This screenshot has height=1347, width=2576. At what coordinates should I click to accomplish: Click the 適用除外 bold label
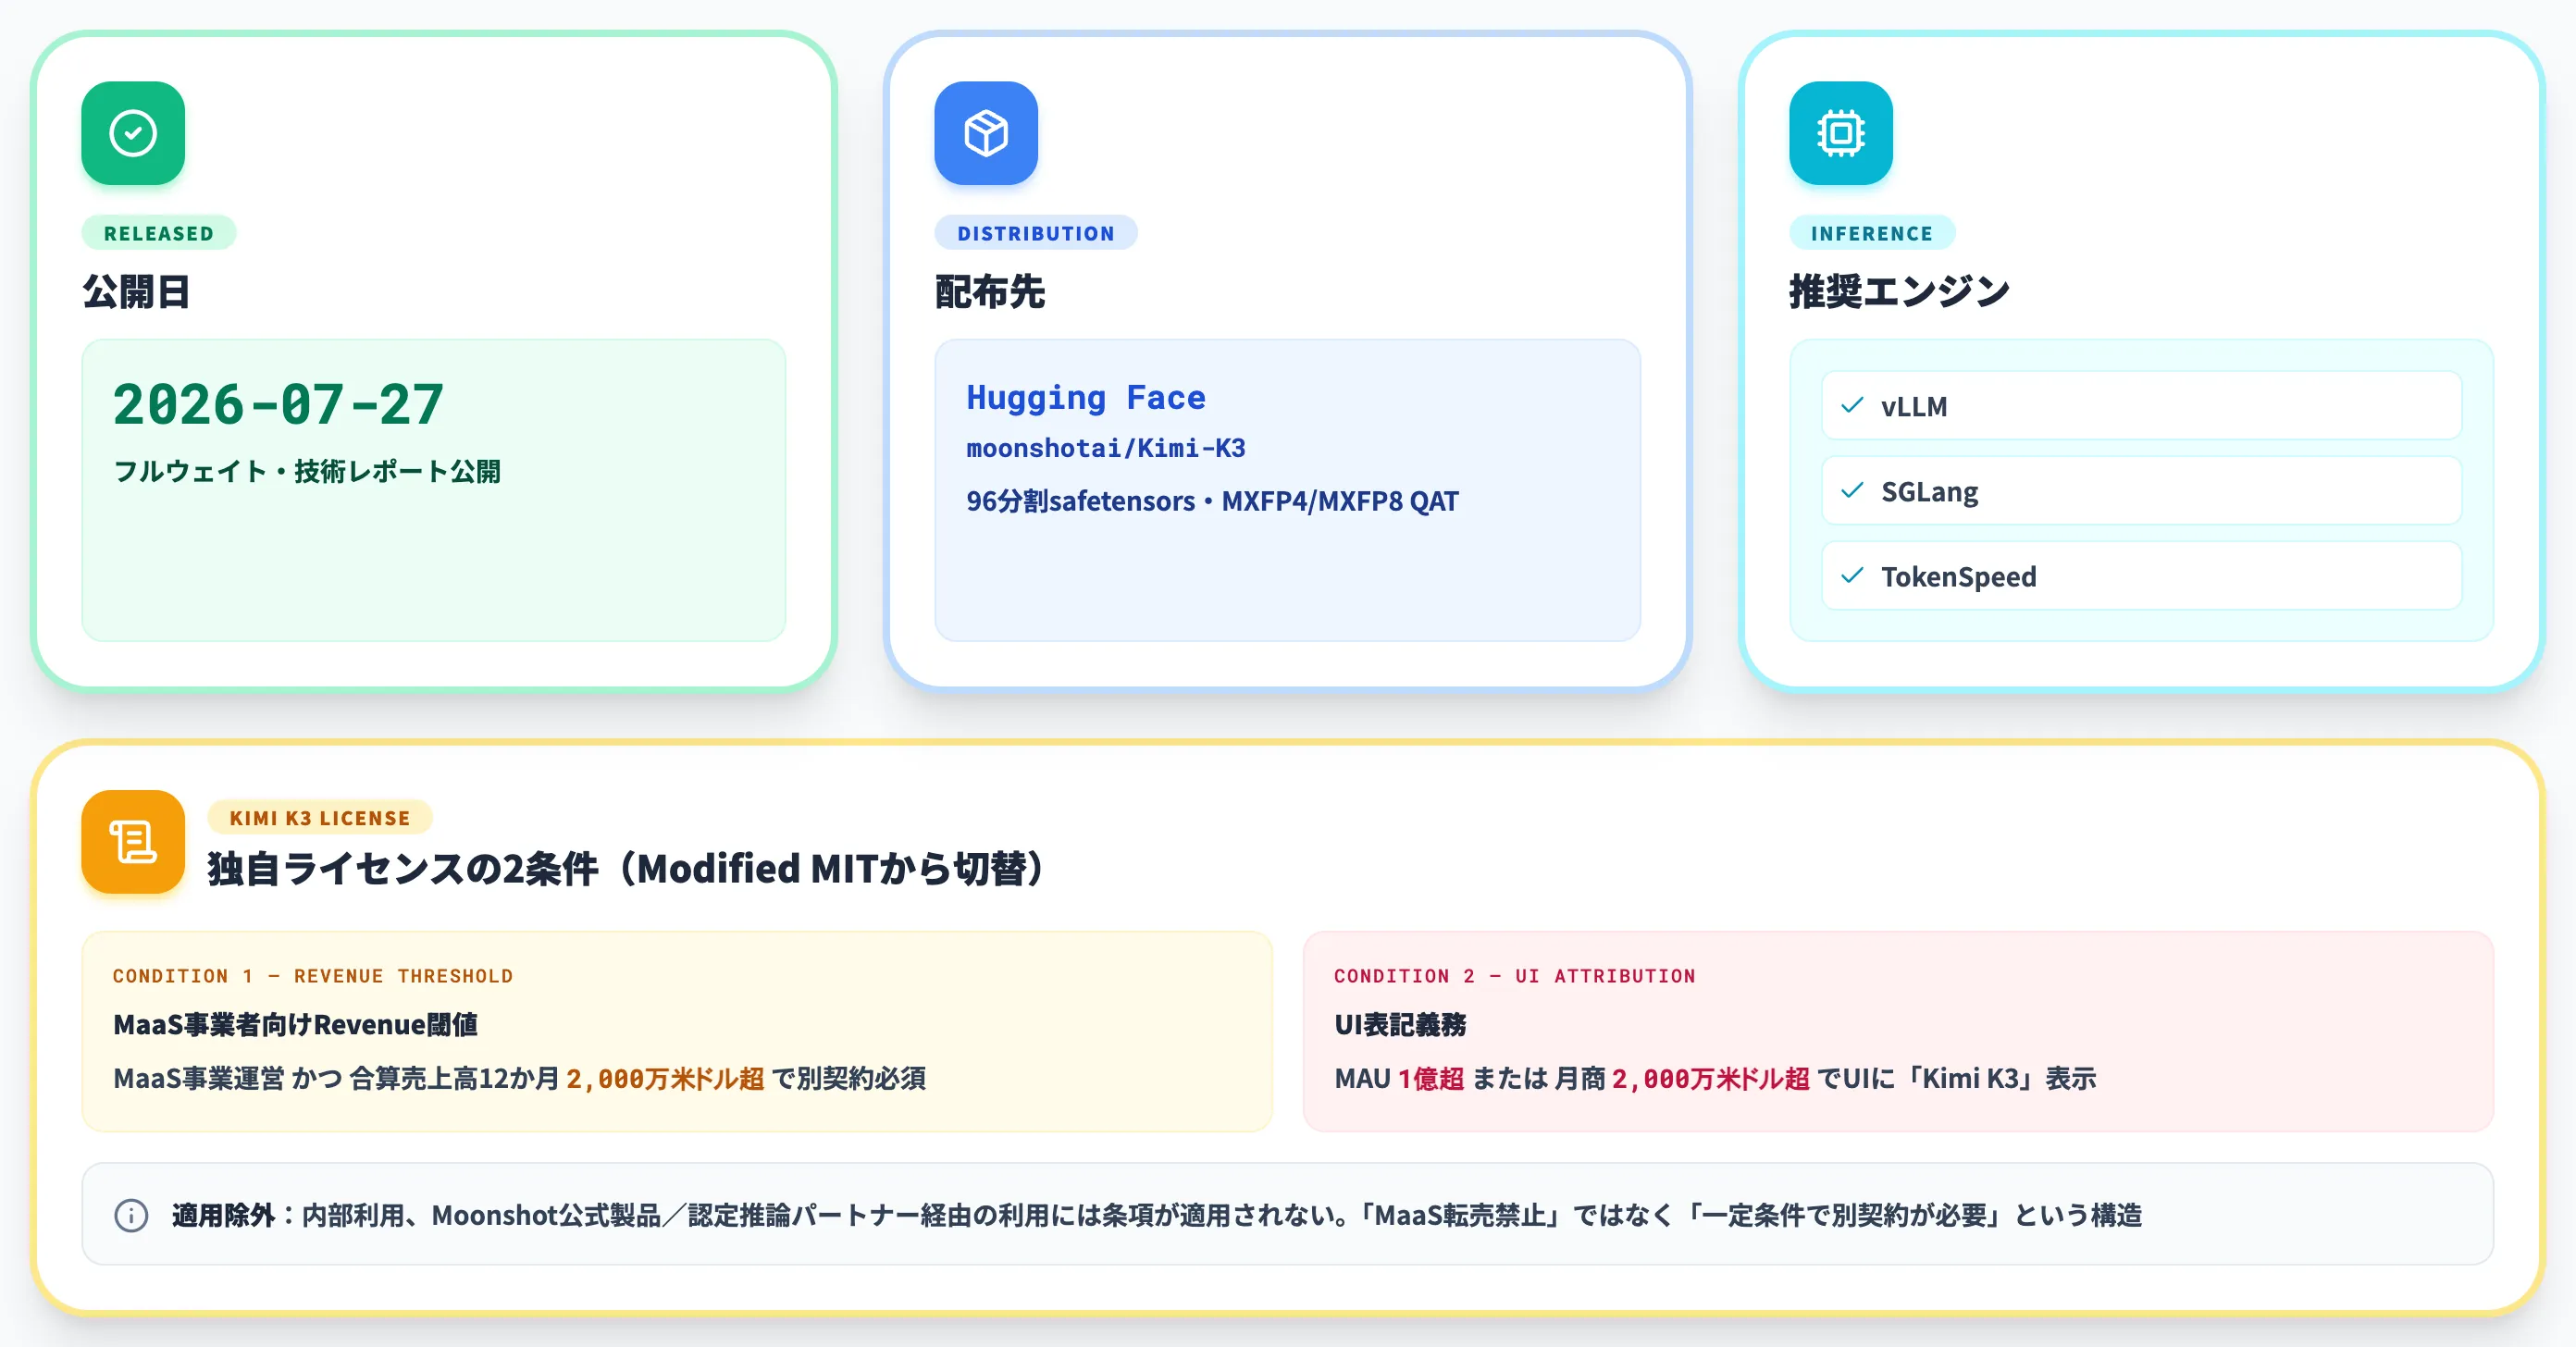223,1215
